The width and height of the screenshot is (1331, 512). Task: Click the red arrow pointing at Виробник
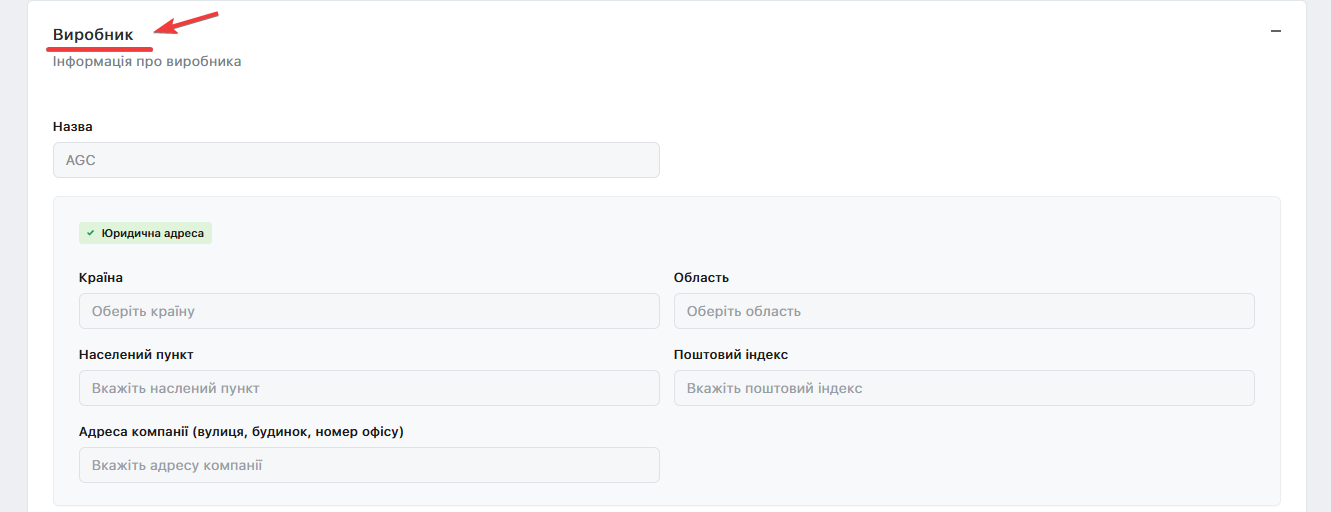pyautogui.click(x=191, y=24)
